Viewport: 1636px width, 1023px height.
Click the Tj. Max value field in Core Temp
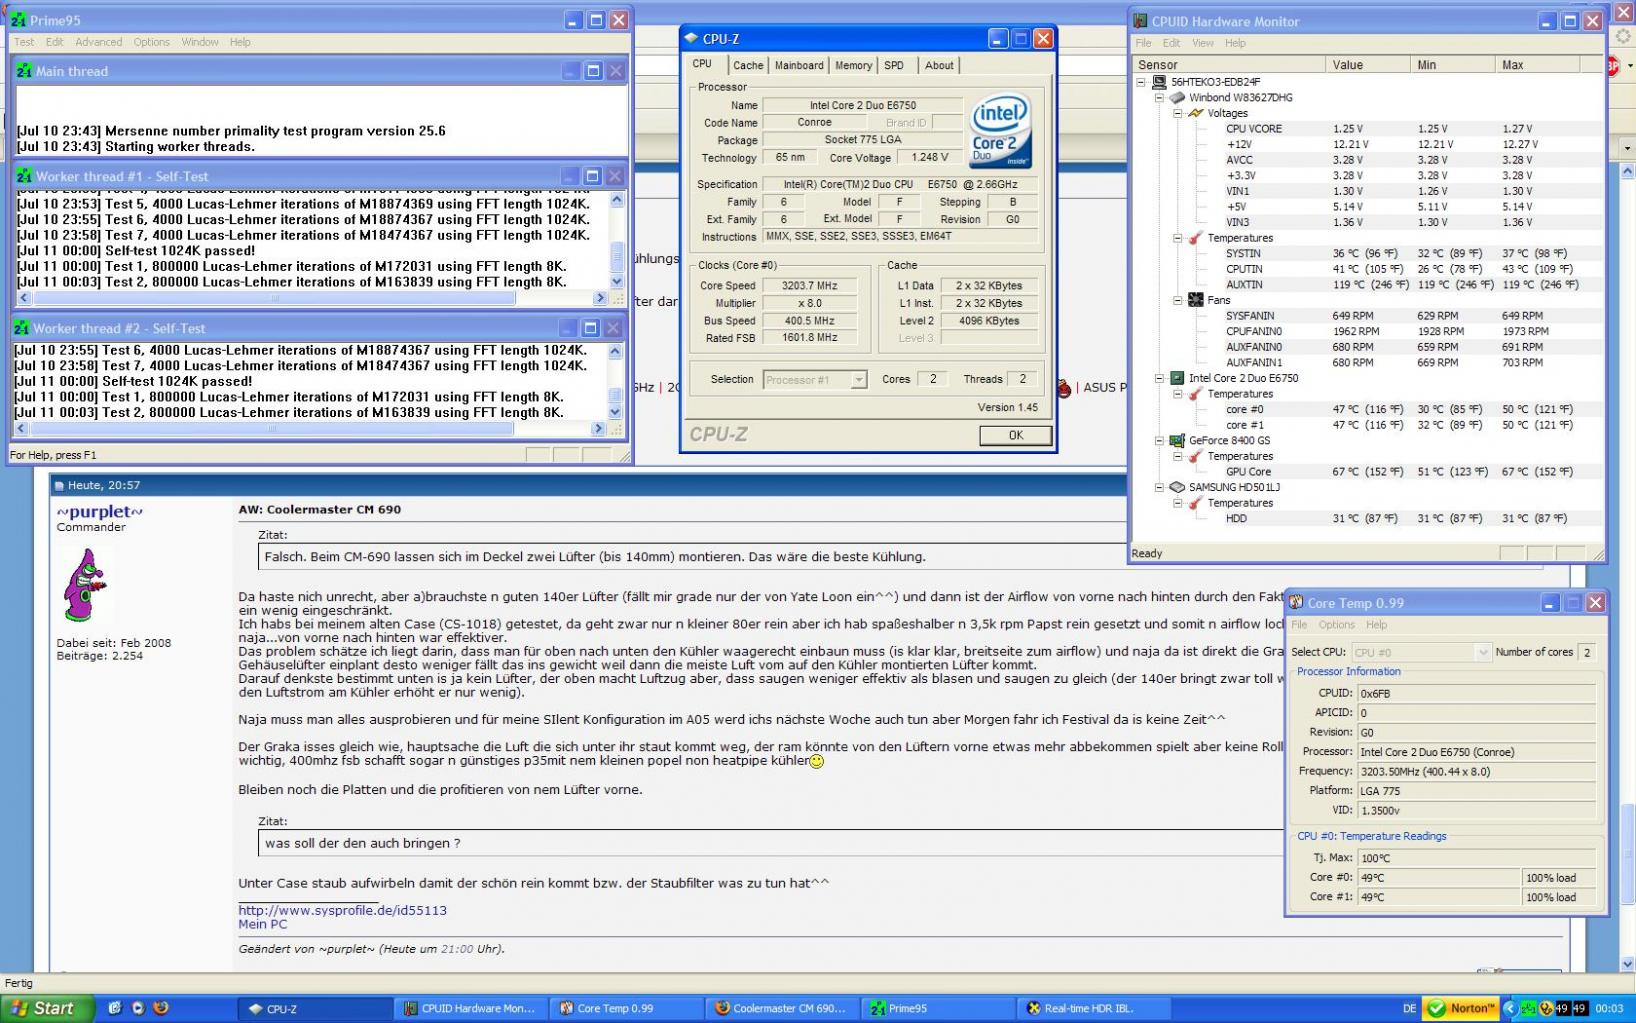(x=1476, y=858)
